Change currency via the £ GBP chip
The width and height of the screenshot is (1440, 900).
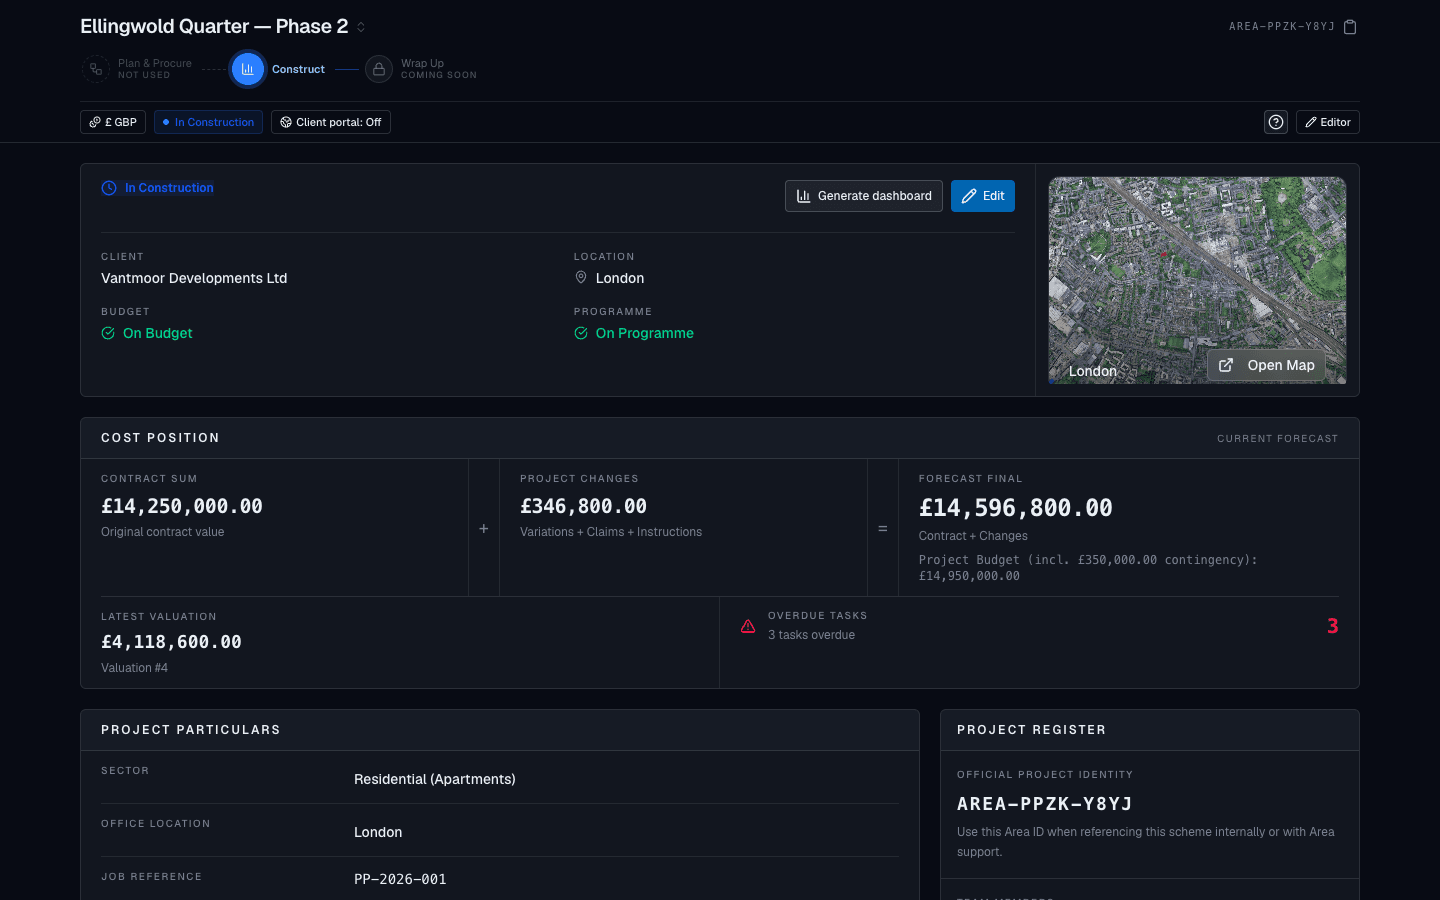113,122
